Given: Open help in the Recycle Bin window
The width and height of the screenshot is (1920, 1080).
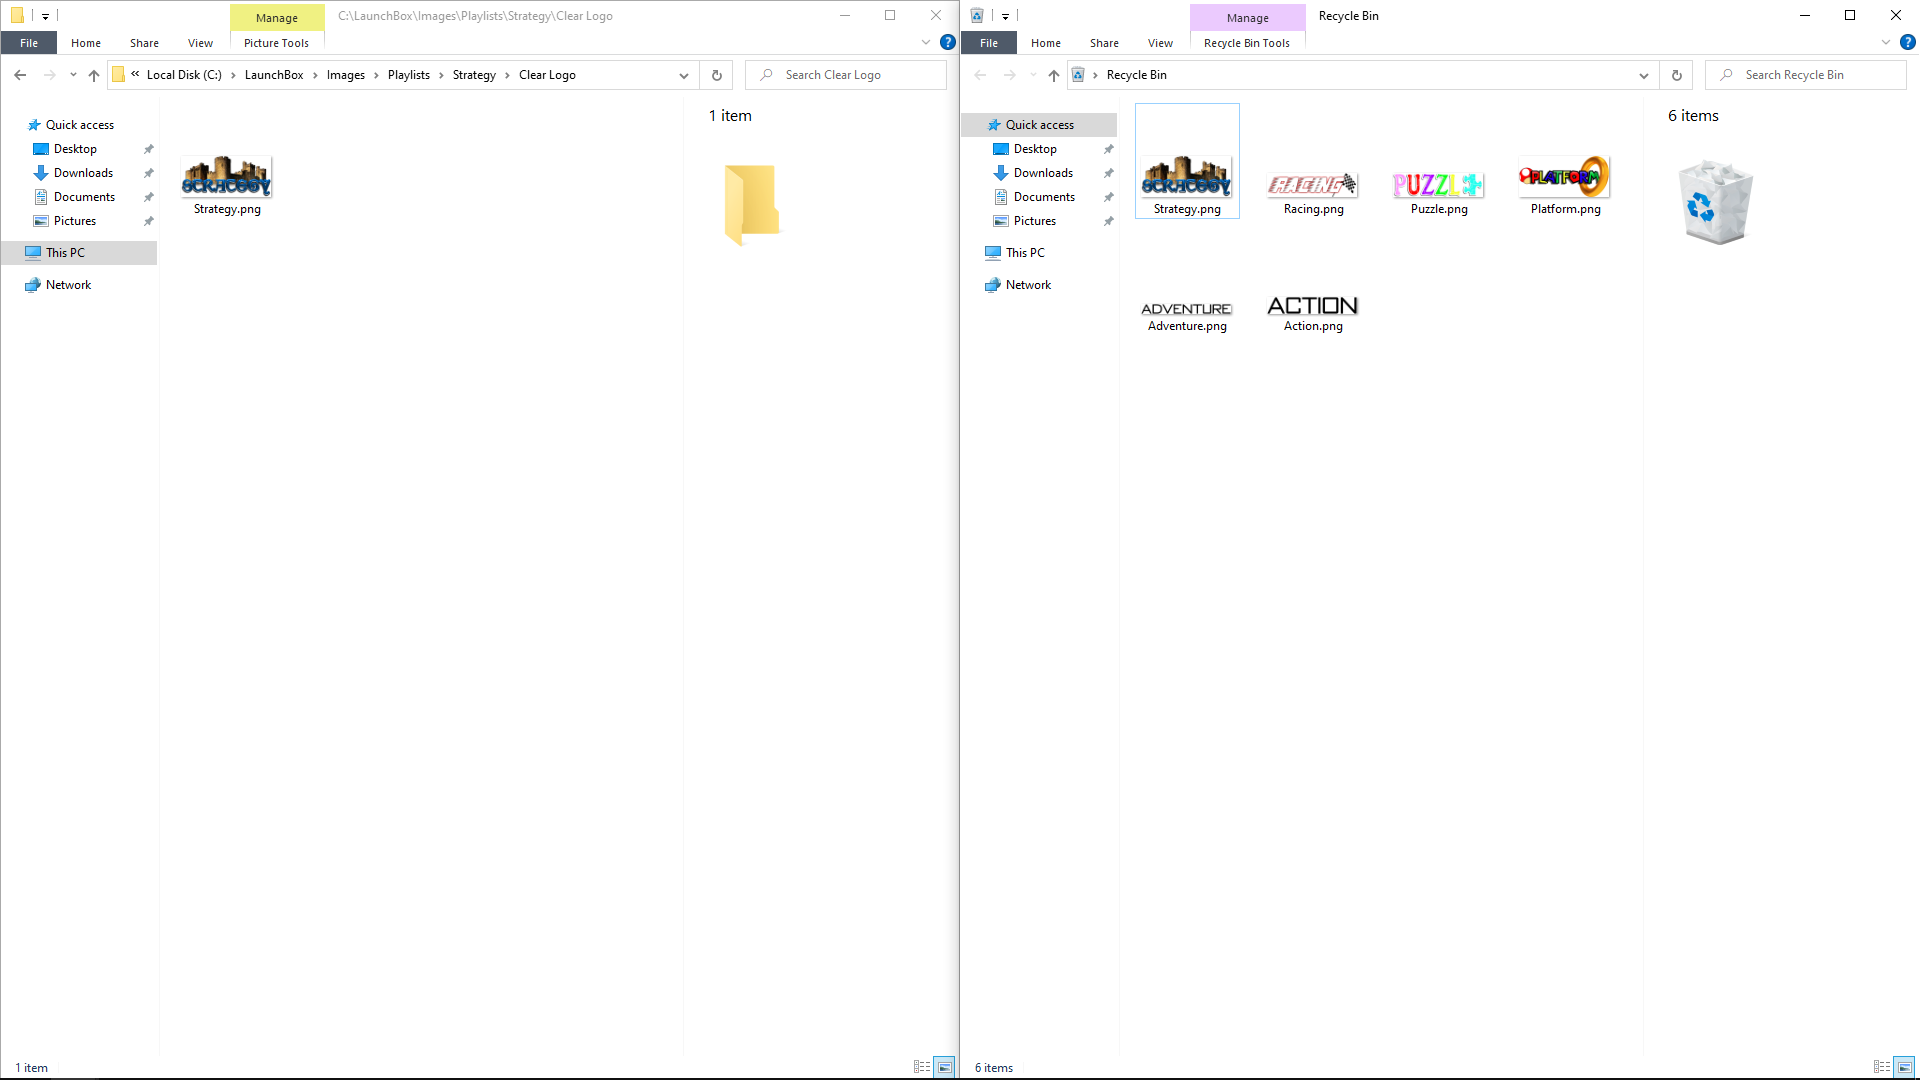Looking at the screenshot, I should click(x=1907, y=42).
